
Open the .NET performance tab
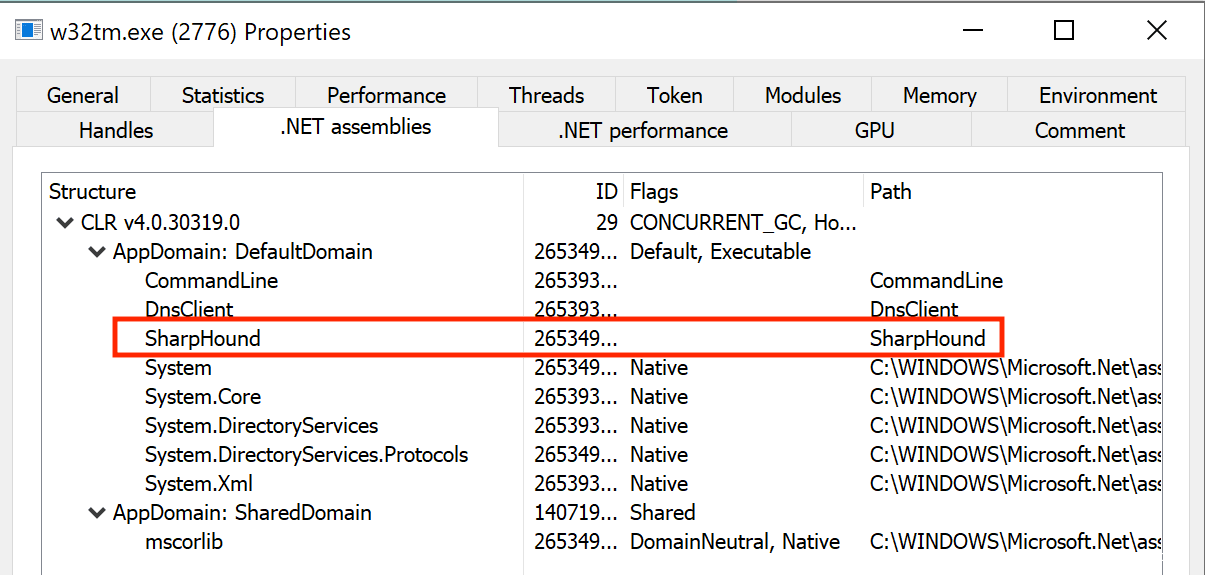point(643,131)
